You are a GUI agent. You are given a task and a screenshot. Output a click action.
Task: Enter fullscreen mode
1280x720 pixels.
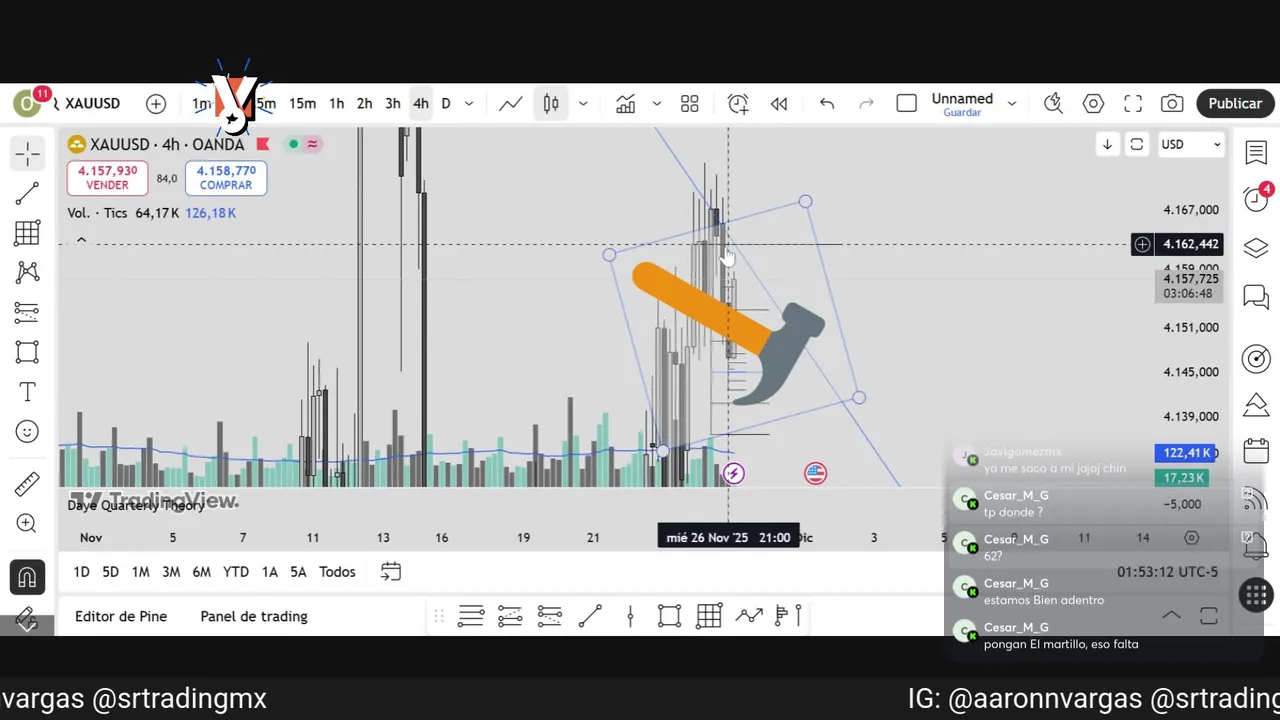[1133, 103]
